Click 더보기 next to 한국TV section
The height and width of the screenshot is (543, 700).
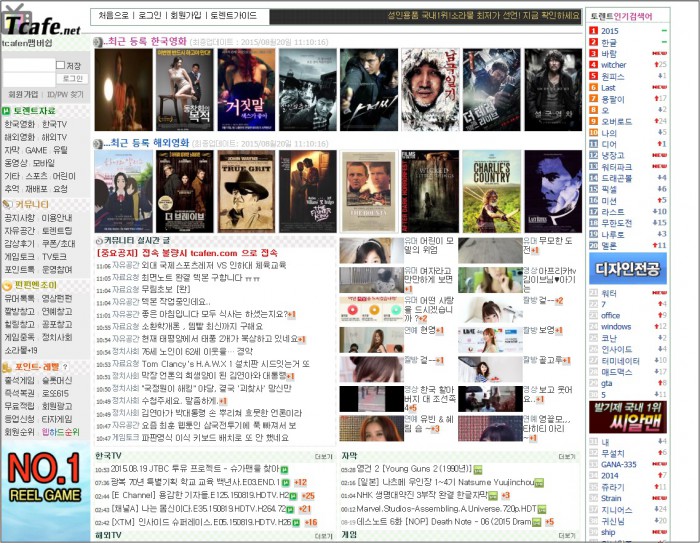pyautogui.click(x=324, y=456)
